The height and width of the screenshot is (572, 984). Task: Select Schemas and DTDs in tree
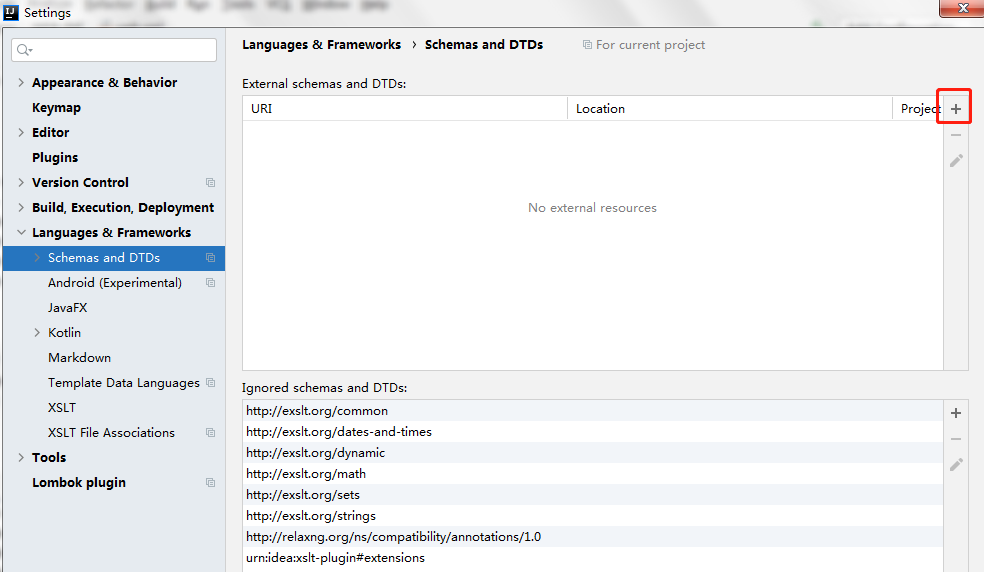114,258
